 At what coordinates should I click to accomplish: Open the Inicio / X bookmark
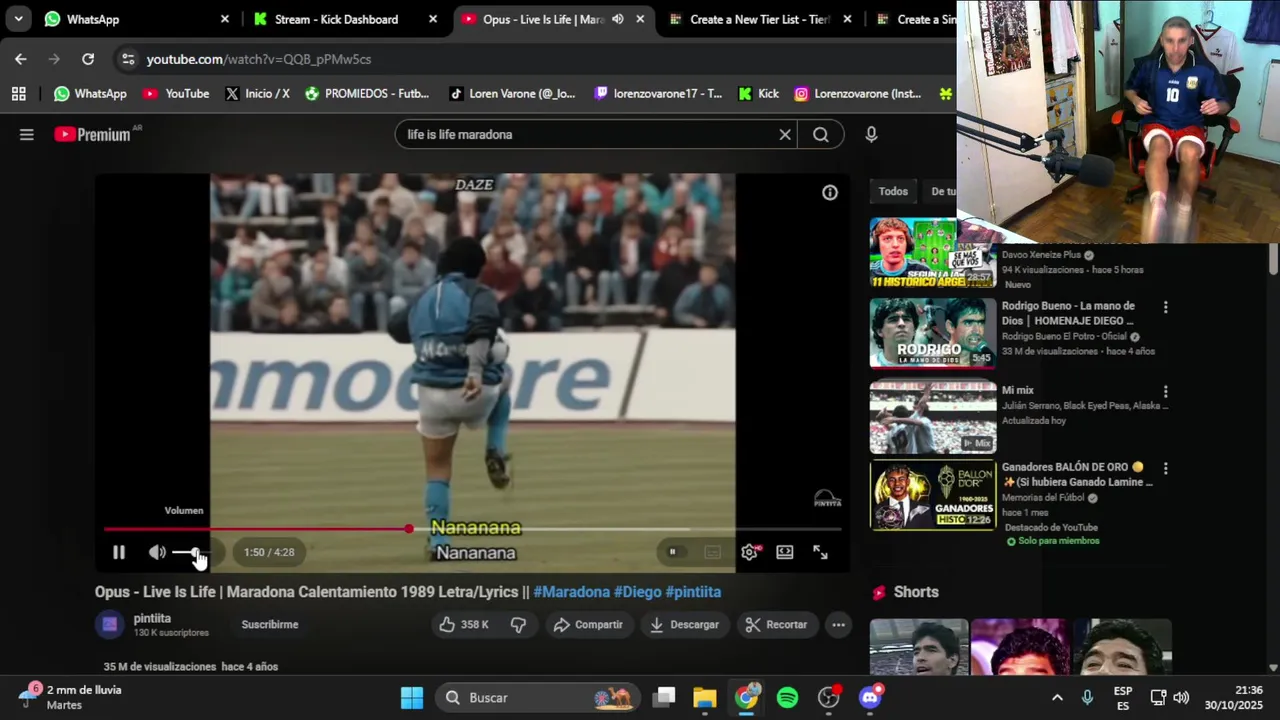[x=257, y=94]
